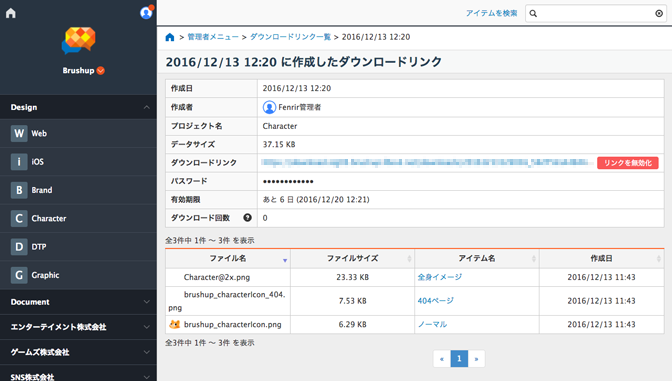This screenshot has width=672, height=381.
Task: Click the リンクを無効化 button
Action: (628, 163)
